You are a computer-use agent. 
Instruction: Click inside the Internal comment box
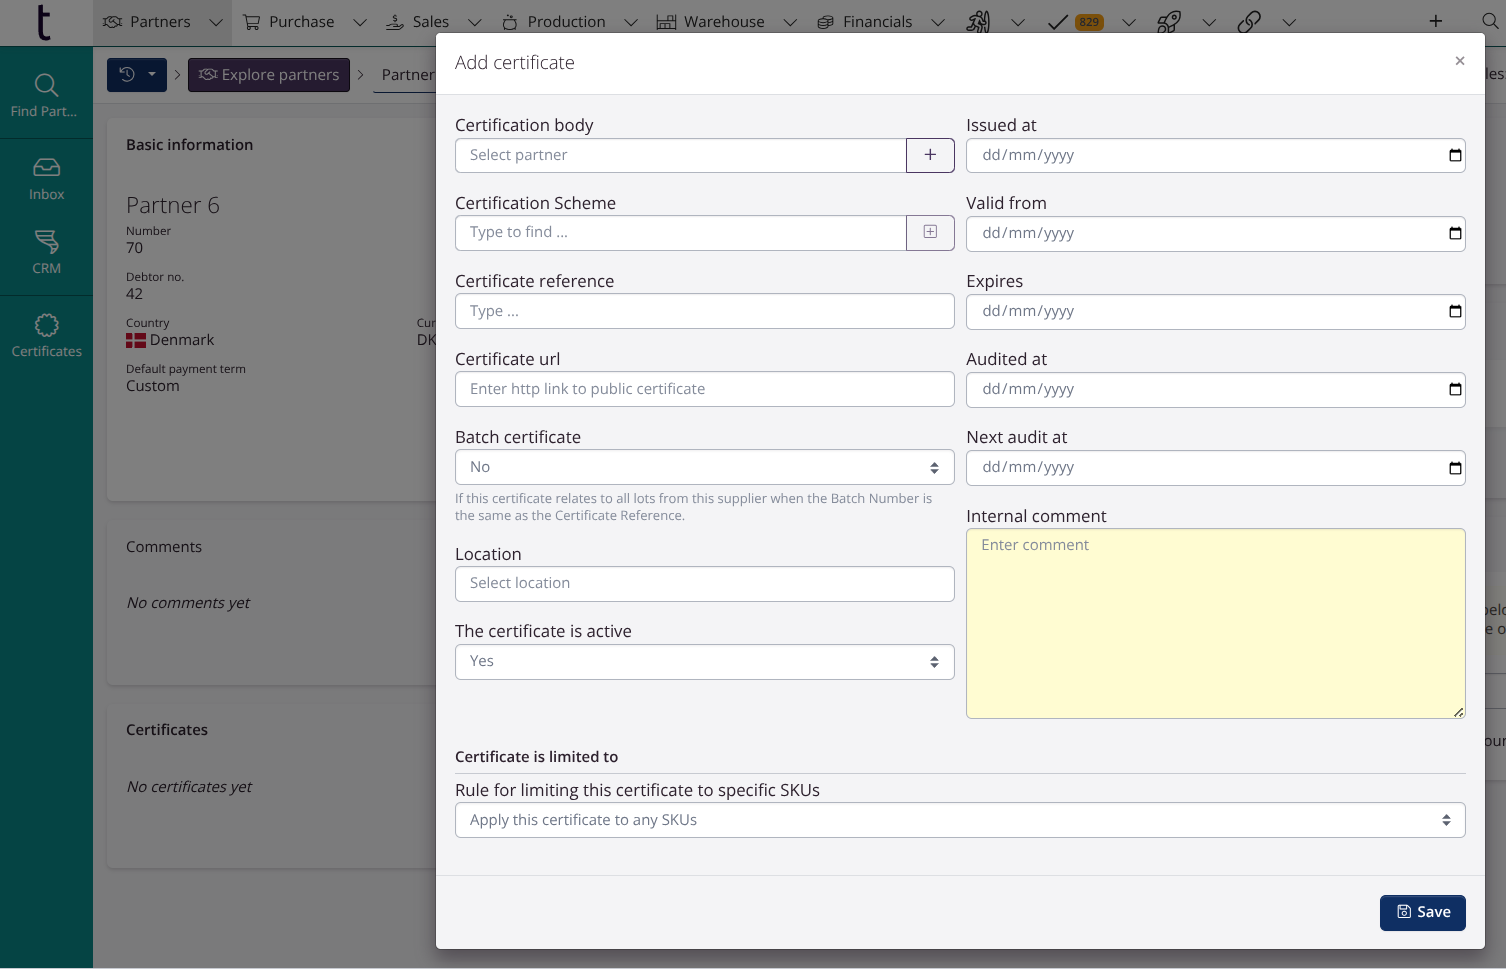(x=1215, y=620)
